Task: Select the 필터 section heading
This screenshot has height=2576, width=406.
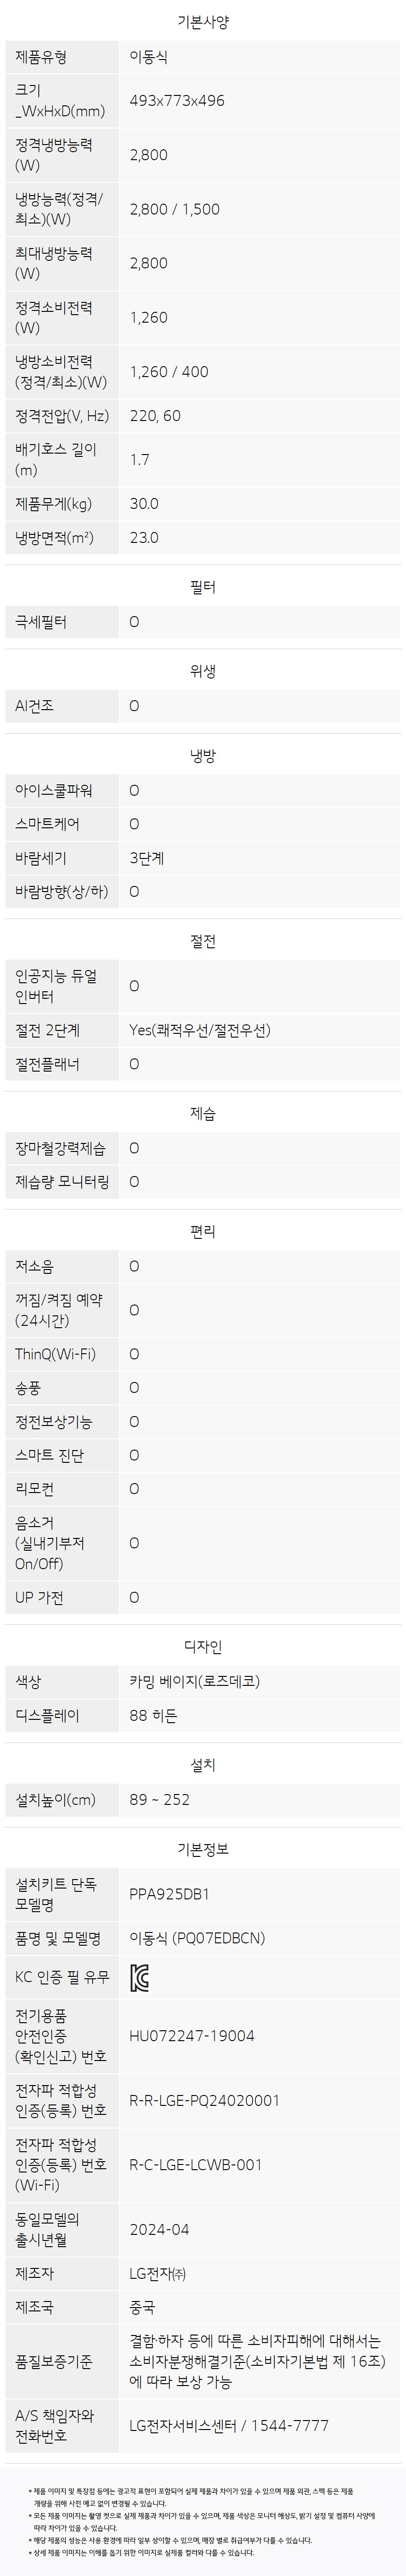Action: 203,587
